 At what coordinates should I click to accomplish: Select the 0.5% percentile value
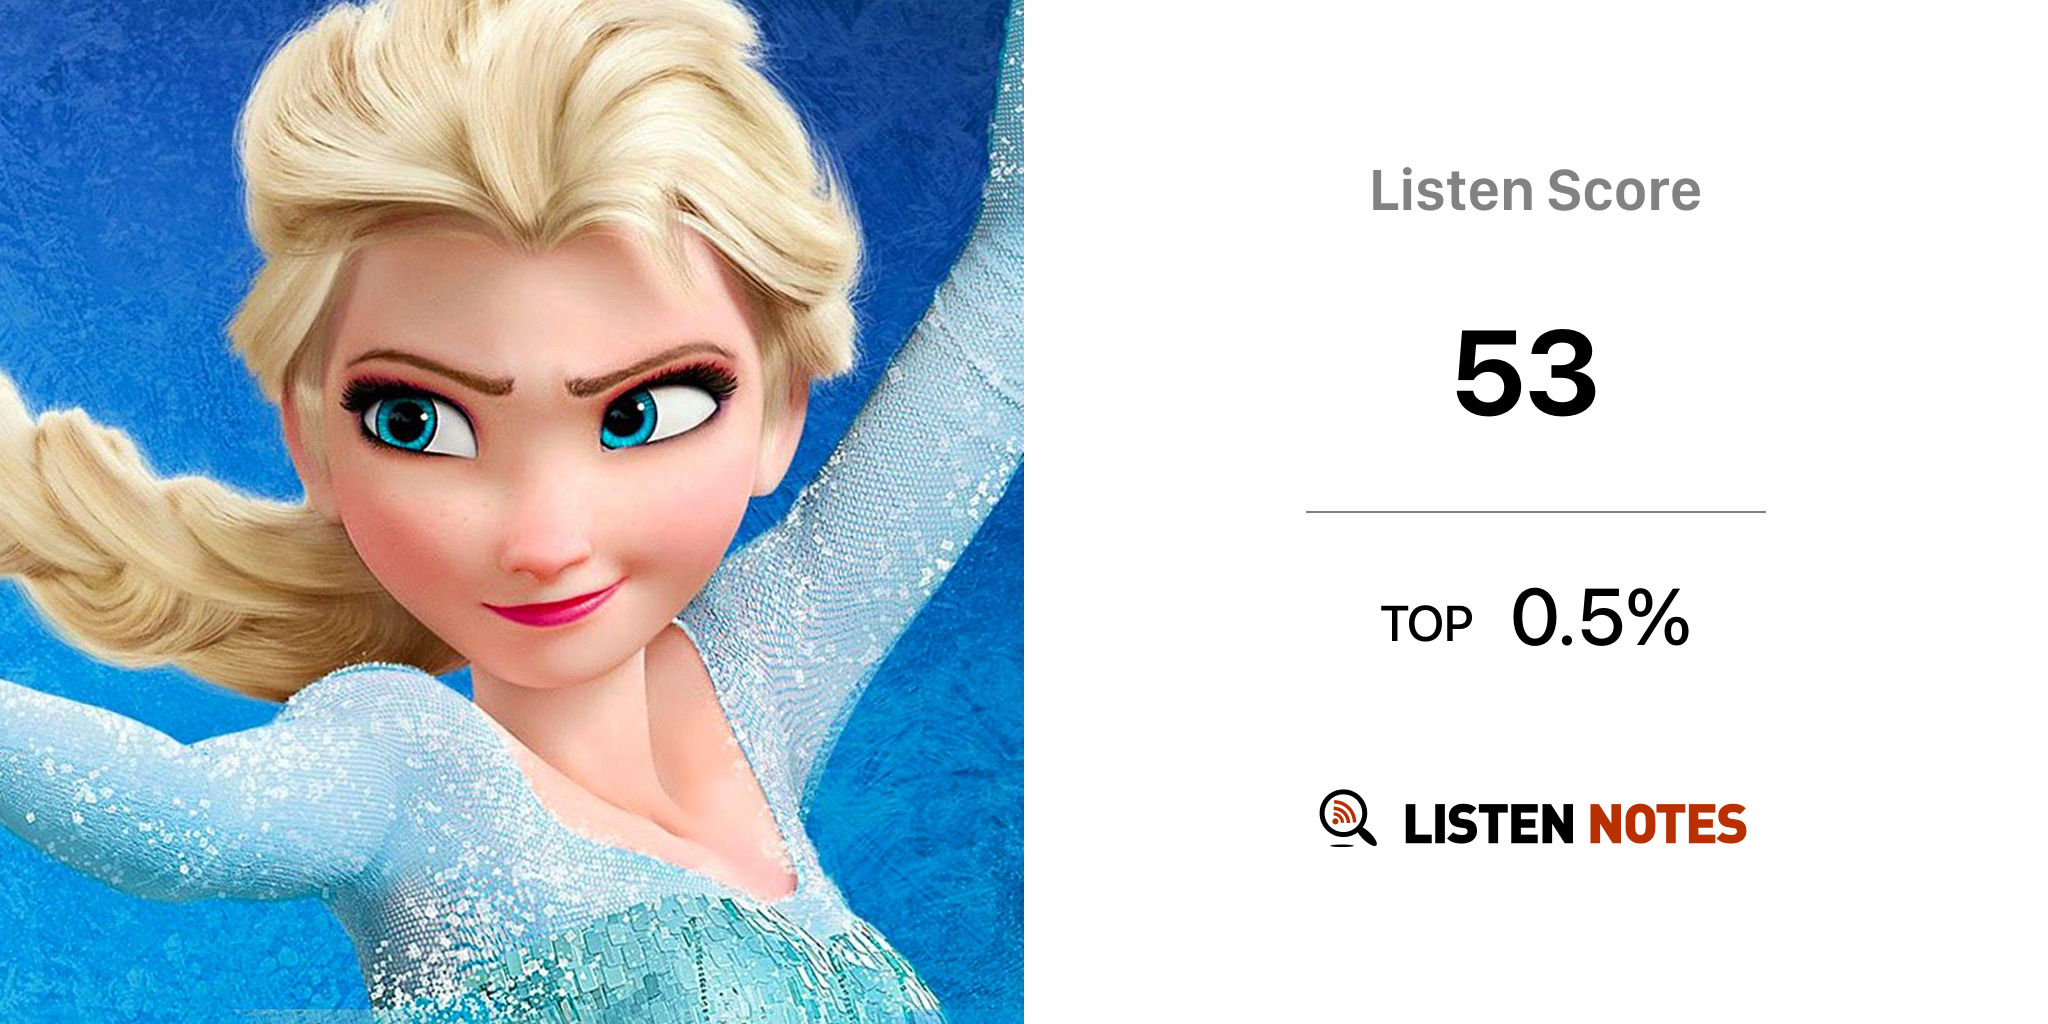tap(1601, 618)
